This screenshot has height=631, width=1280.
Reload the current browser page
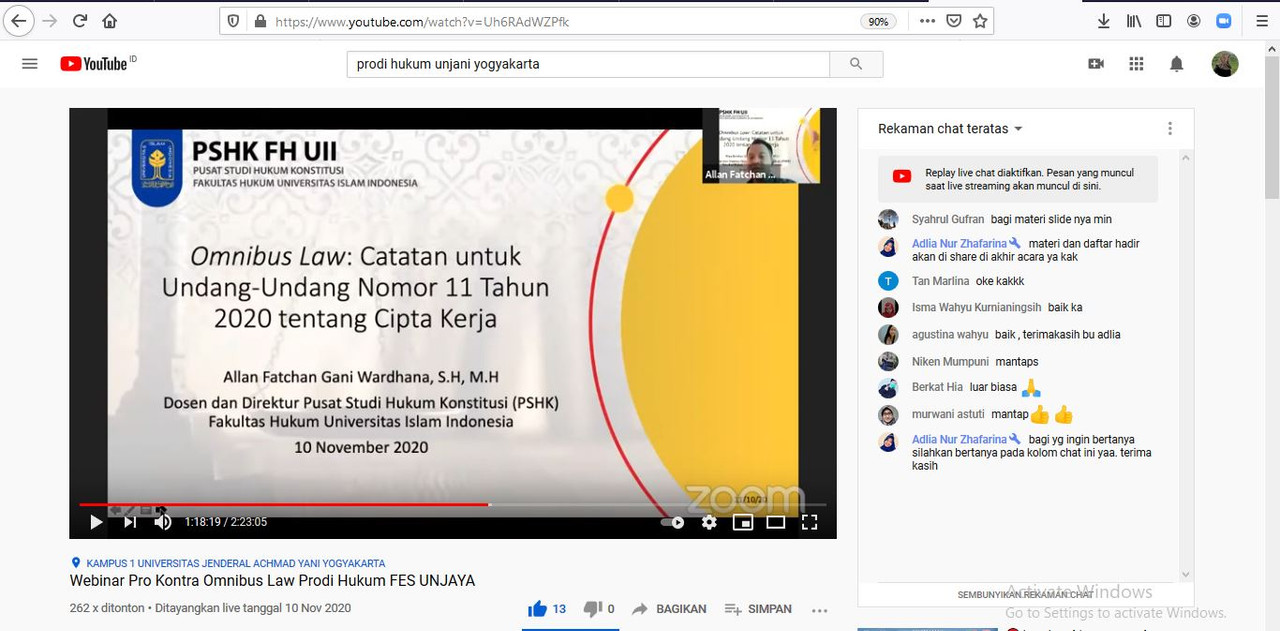click(80, 21)
